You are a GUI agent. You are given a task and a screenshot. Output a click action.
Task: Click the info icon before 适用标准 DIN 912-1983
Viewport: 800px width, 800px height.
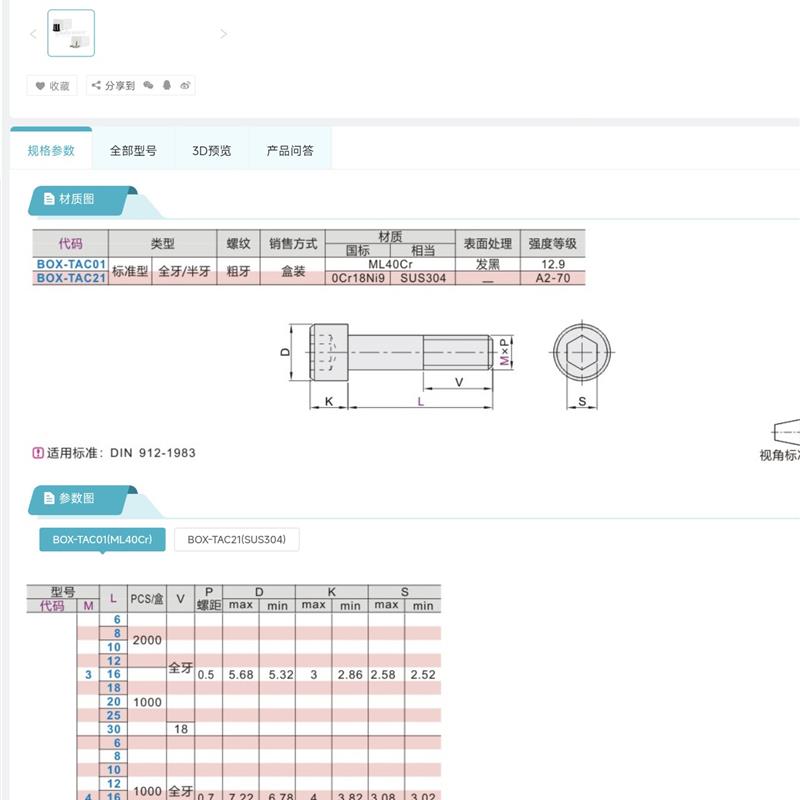37,452
